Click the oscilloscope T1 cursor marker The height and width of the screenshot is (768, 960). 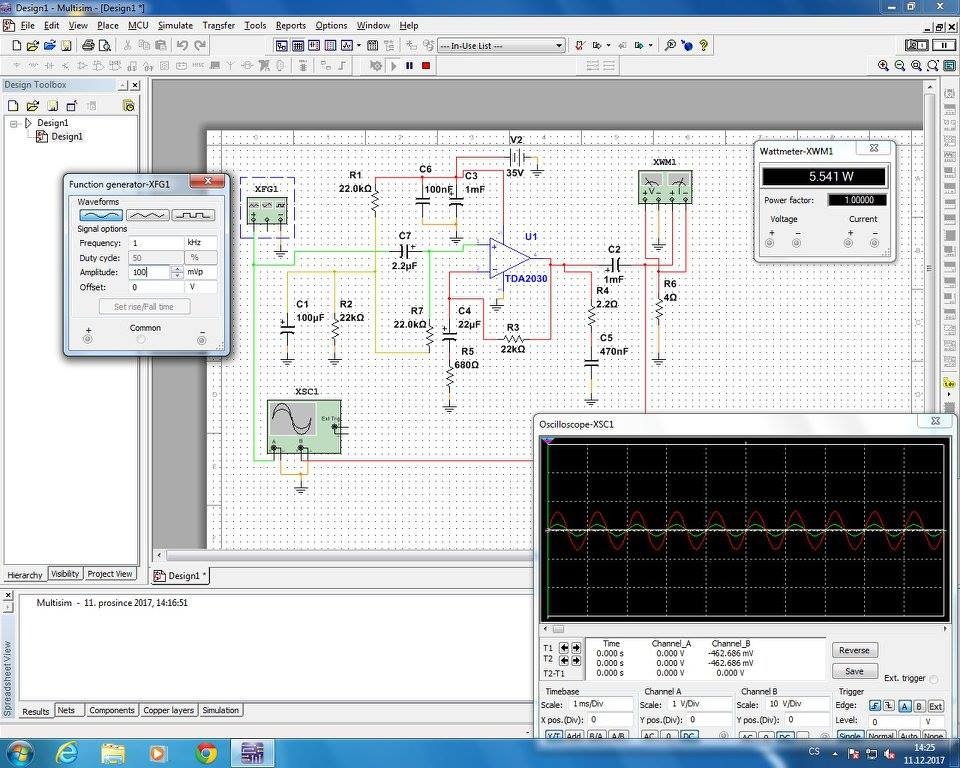tap(549, 440)
